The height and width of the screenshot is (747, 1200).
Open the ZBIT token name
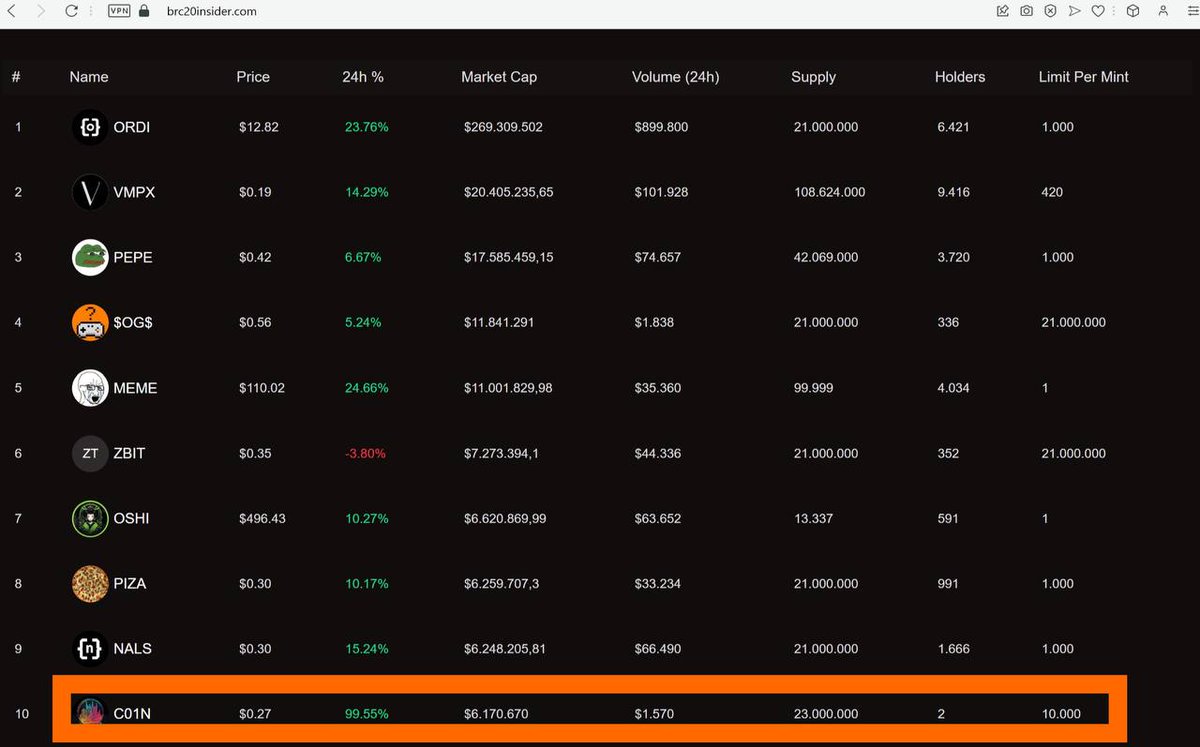coord(129,453)
